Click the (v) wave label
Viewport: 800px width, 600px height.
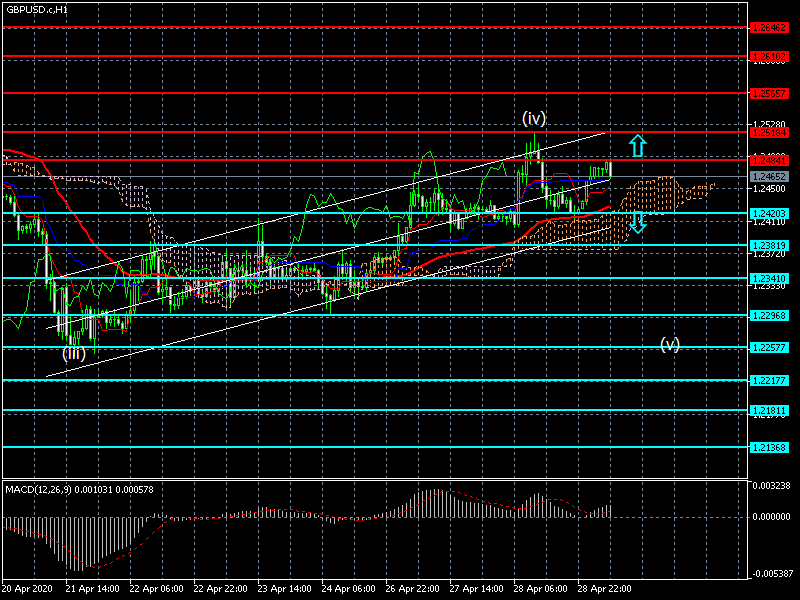670,344
